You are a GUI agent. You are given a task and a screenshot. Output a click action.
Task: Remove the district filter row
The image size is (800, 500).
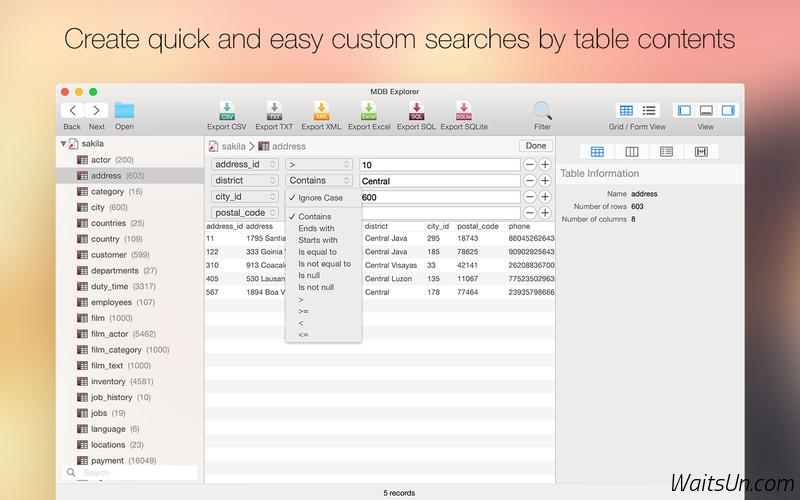530,181
